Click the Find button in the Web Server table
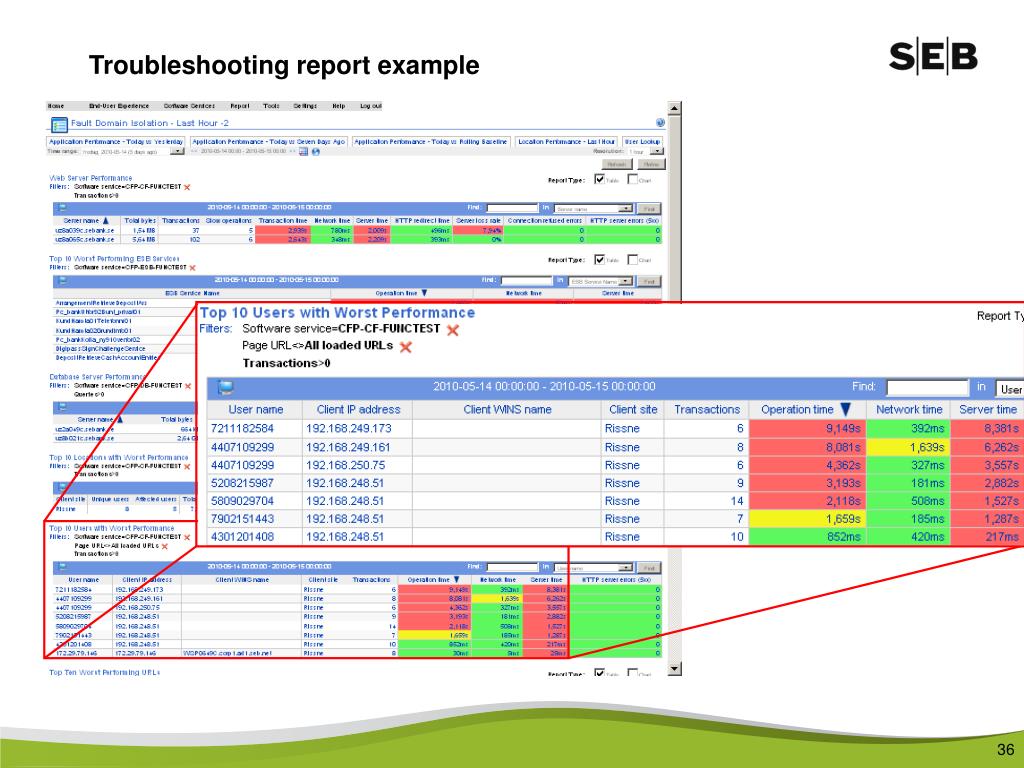Screen dimensions: 1024x768 [x=649, y=208]
